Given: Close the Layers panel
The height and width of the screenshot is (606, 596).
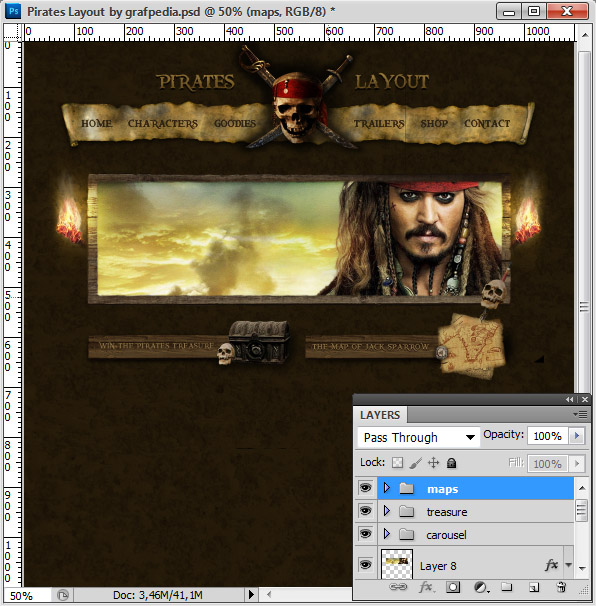Looking at the screenshot, I should point(585,400).
